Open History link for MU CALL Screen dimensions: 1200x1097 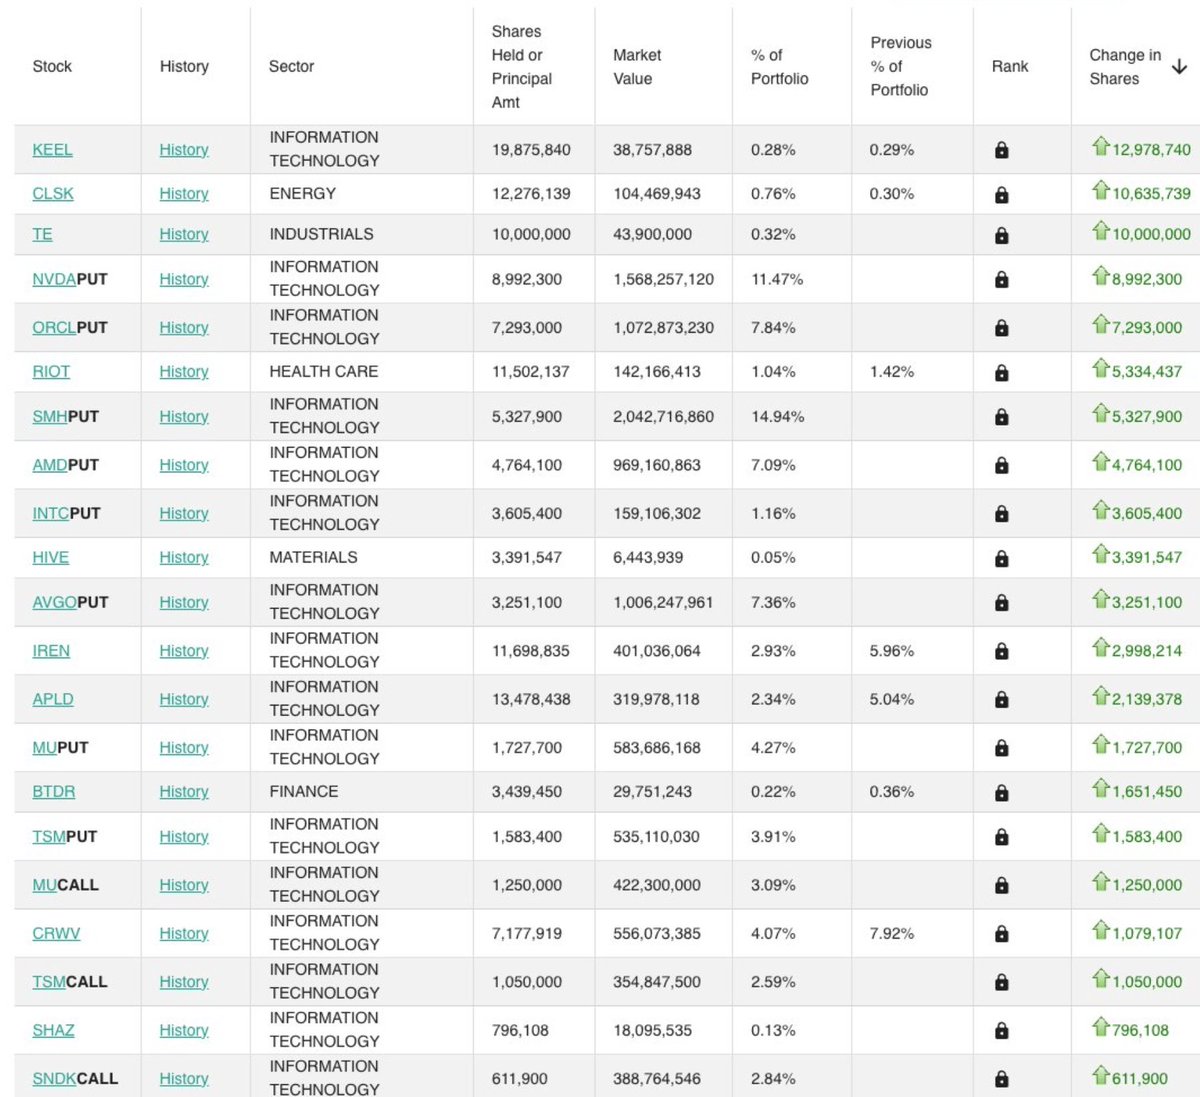point(184,886)
